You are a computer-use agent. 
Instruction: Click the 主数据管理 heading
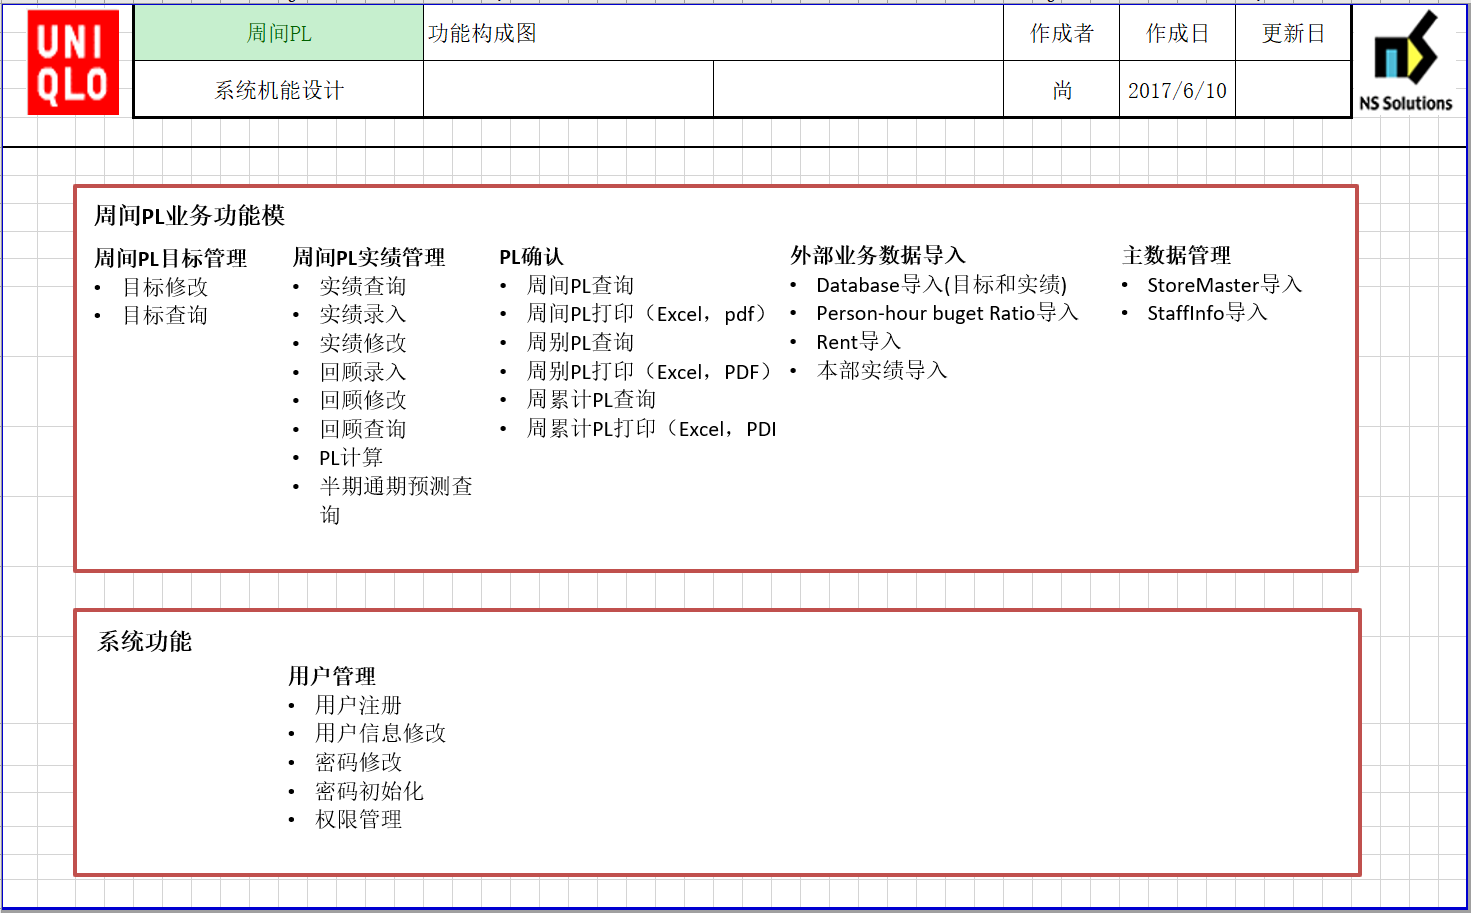pos(1176,255)
